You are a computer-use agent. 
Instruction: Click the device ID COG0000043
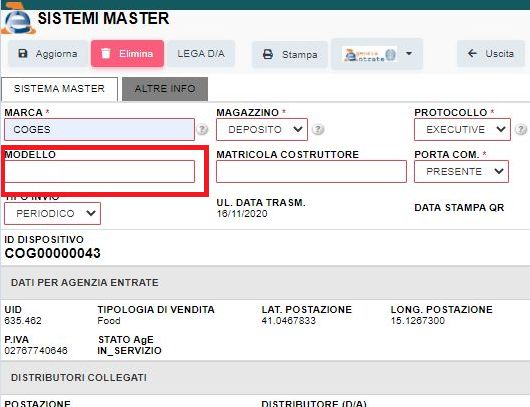(x=53, y=254)
